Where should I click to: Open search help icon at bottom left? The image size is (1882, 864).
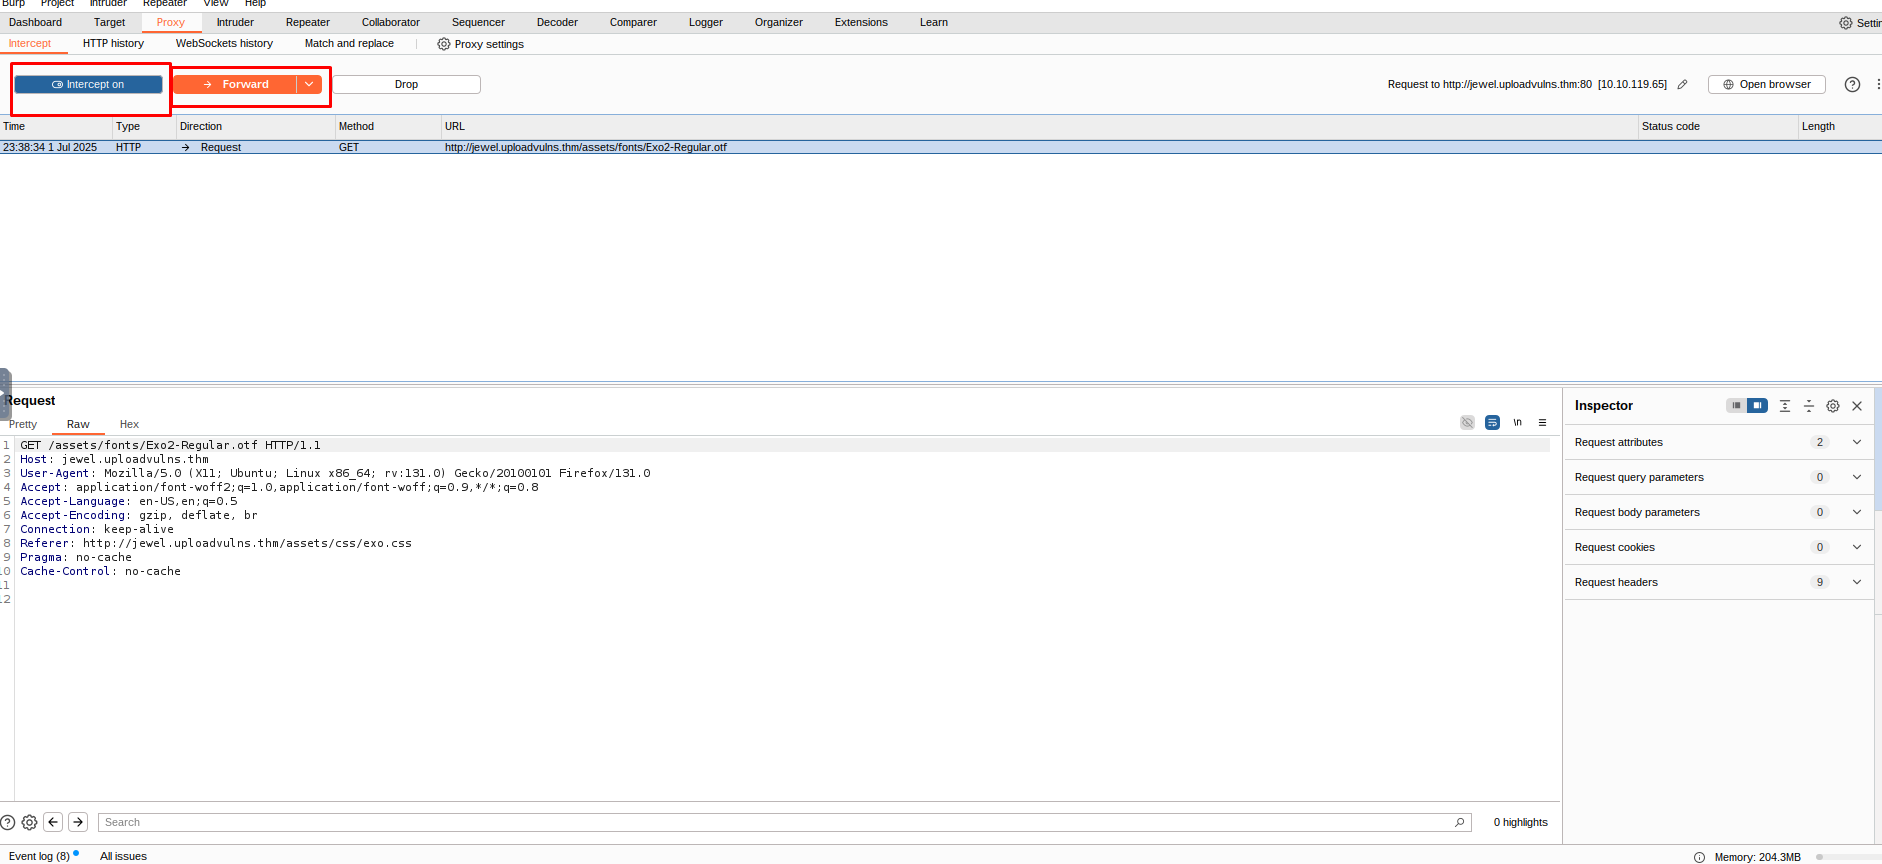click(x=7, y=823)
